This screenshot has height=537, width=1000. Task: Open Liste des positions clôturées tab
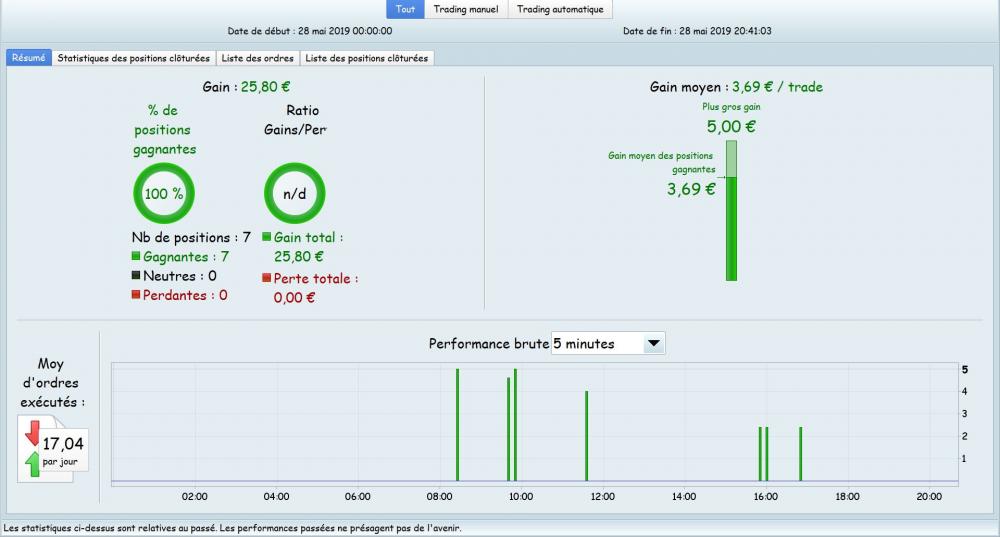(x=367, y=58)
